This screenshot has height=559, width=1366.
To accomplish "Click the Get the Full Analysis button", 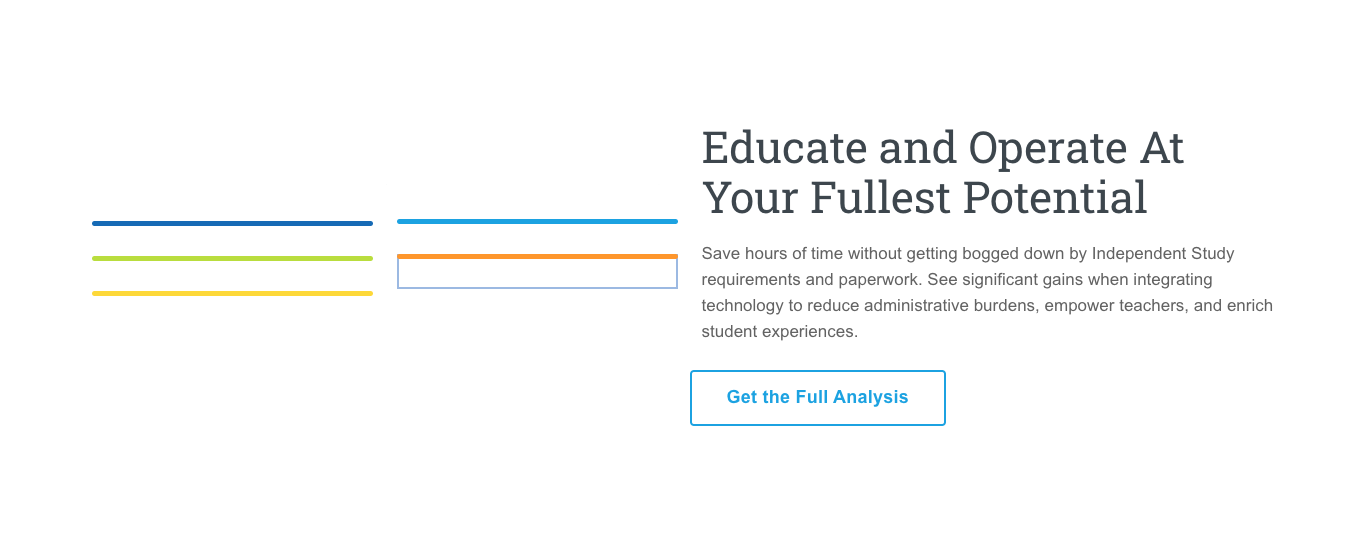I will [818, 398].
